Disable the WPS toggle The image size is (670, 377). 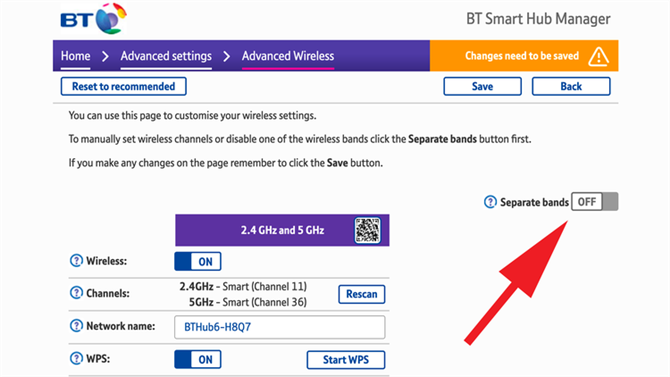(x=198, y=359)
